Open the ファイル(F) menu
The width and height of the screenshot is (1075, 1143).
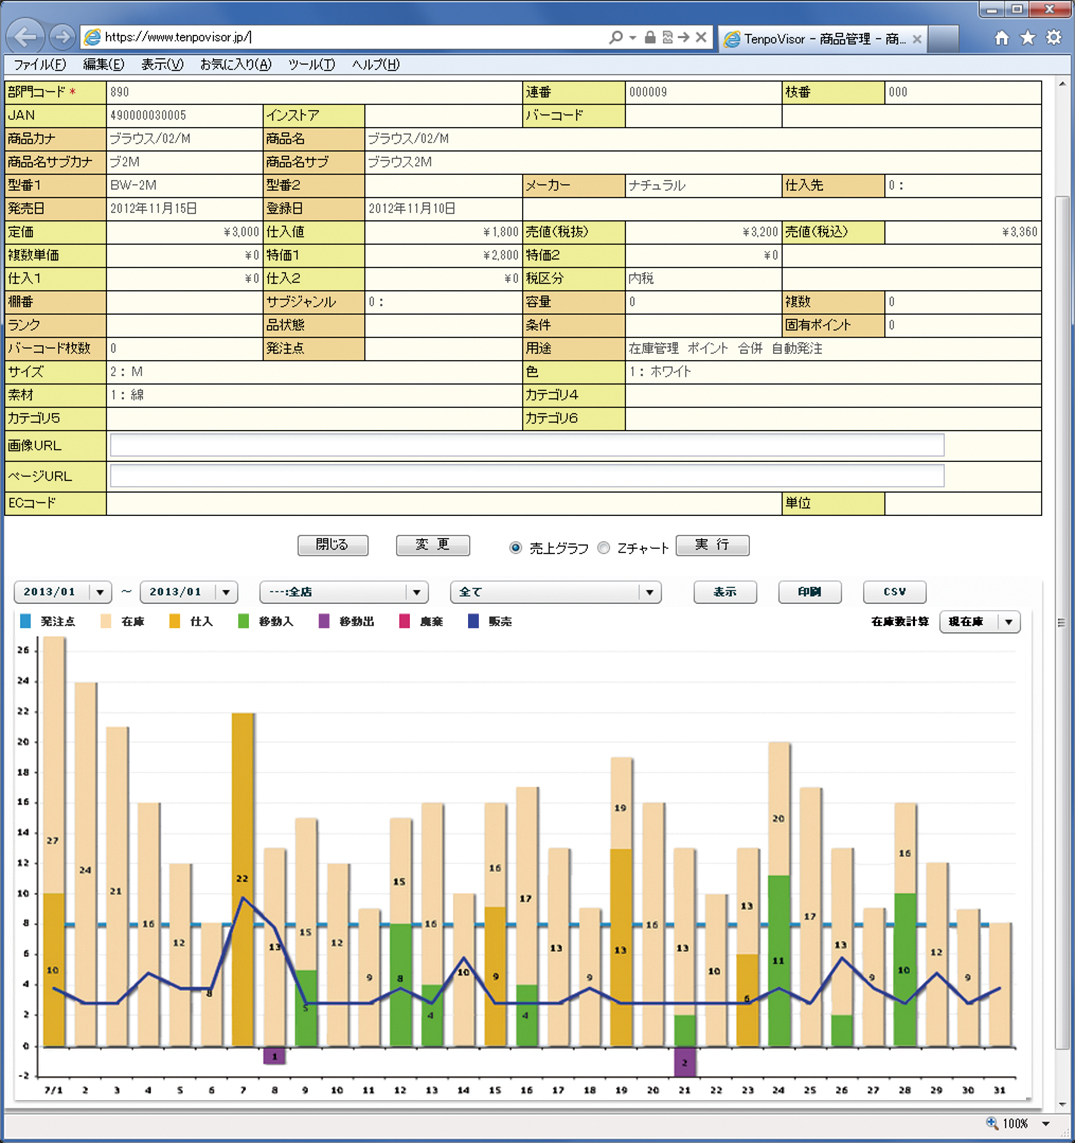pyautogui.click(x=39, y=65)
